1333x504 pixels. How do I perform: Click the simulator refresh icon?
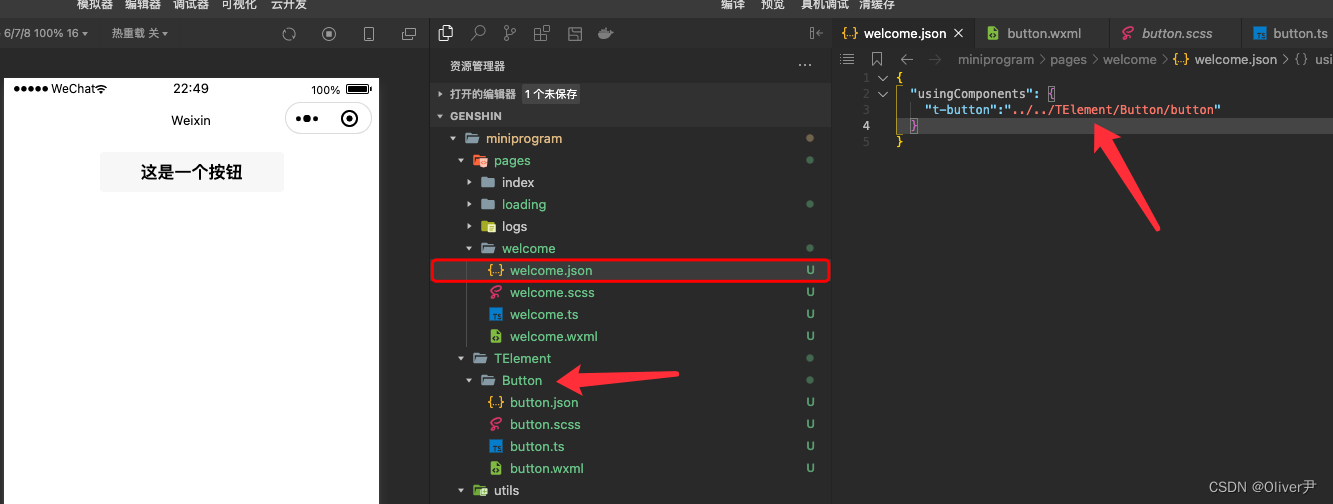click(x=289, y=34)
